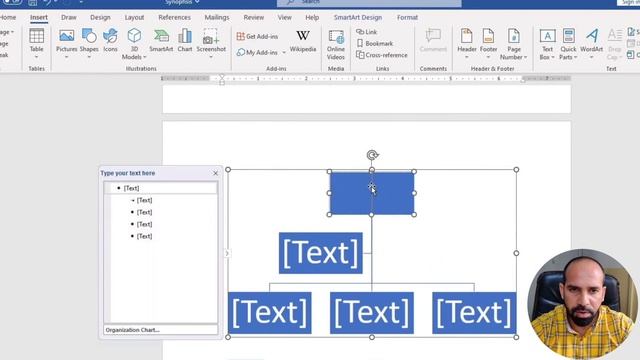Image resolution: width=640 pixels, height=360 pixels.
Task: Insert a SmartArt graphic
Action: pyautogui.click(x=161, y=40)
